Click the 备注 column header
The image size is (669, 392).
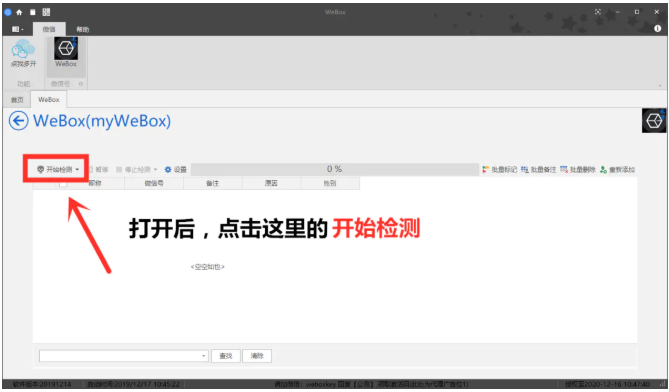coord(213,183)
